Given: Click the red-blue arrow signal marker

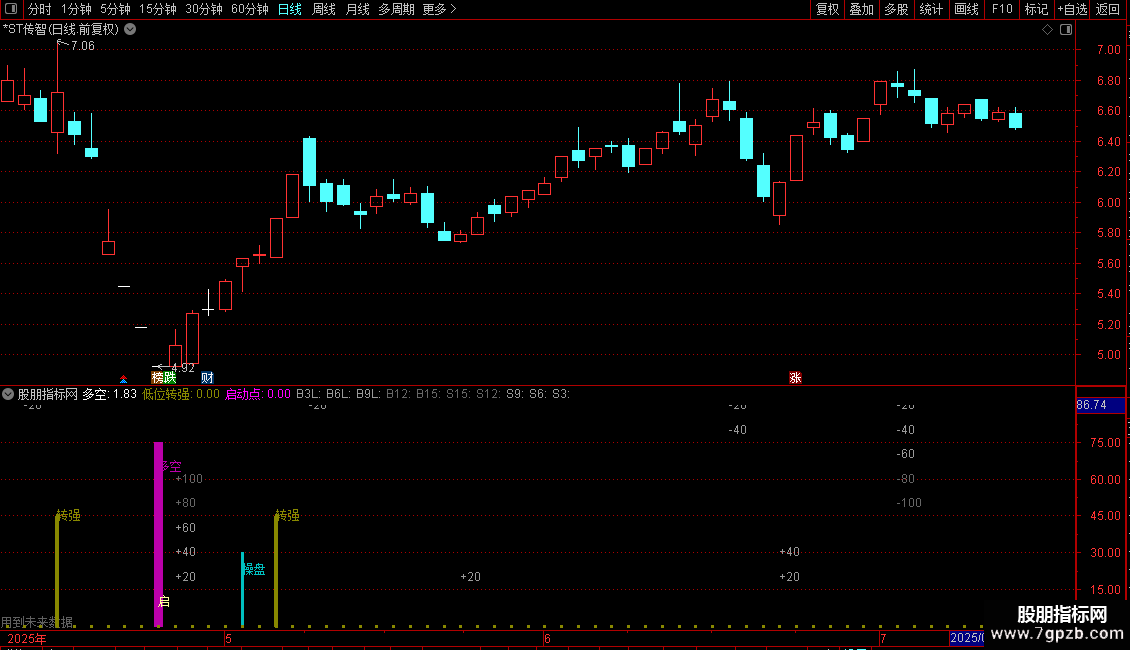Looking at the screenshot, I should pos(123,379).
